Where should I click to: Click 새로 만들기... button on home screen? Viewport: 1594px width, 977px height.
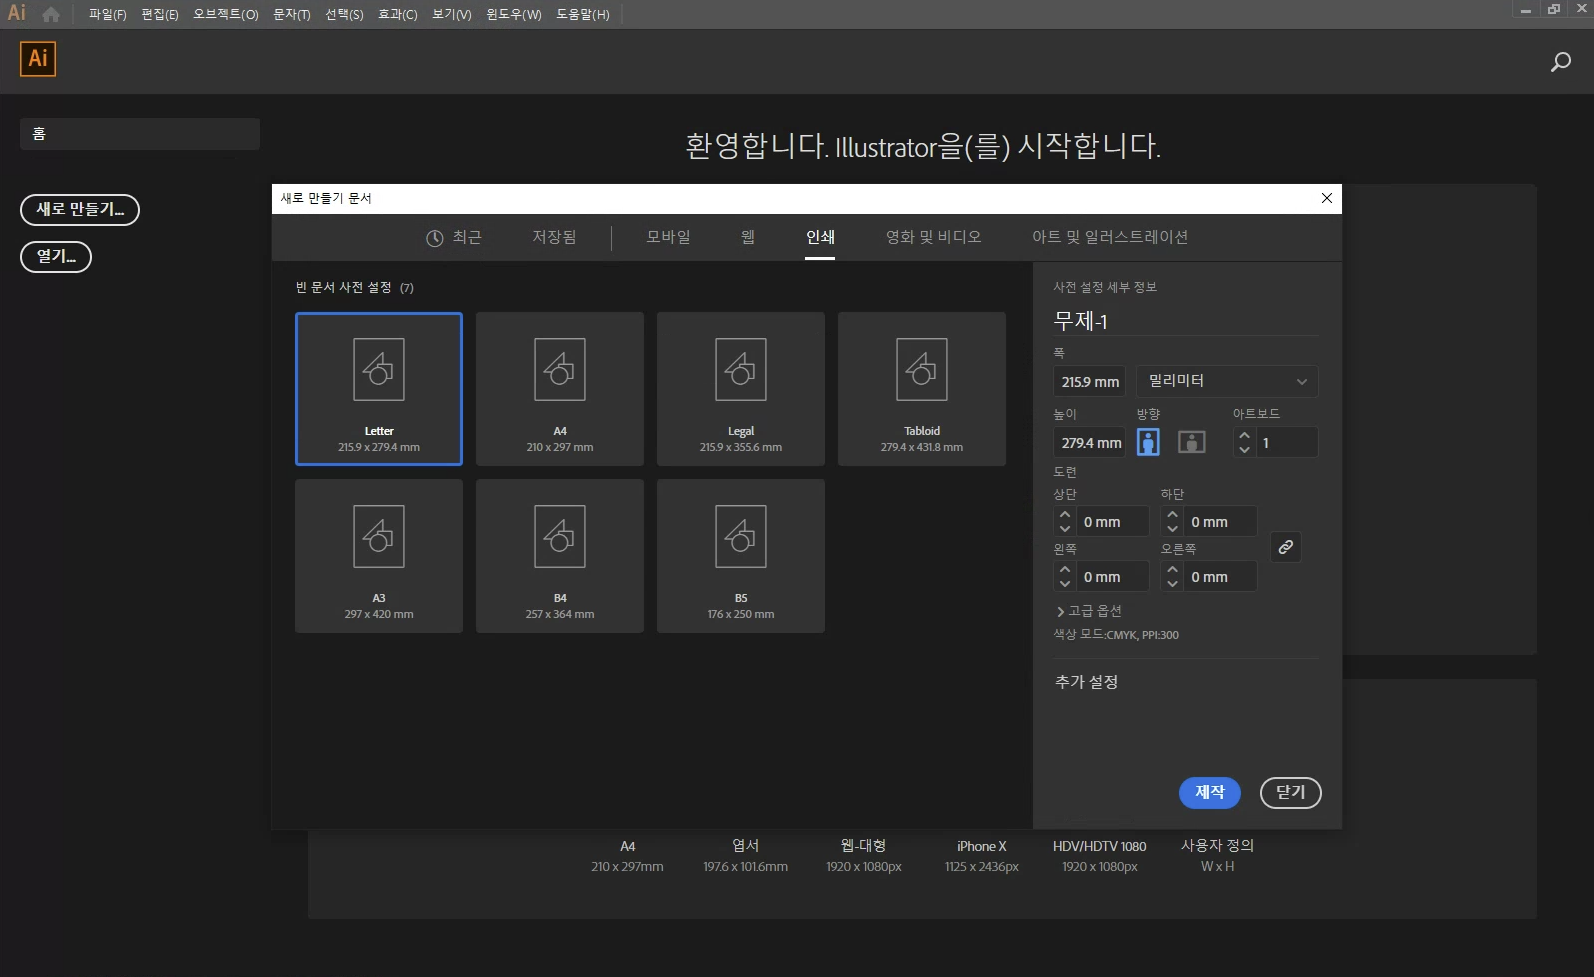[80, 209]
